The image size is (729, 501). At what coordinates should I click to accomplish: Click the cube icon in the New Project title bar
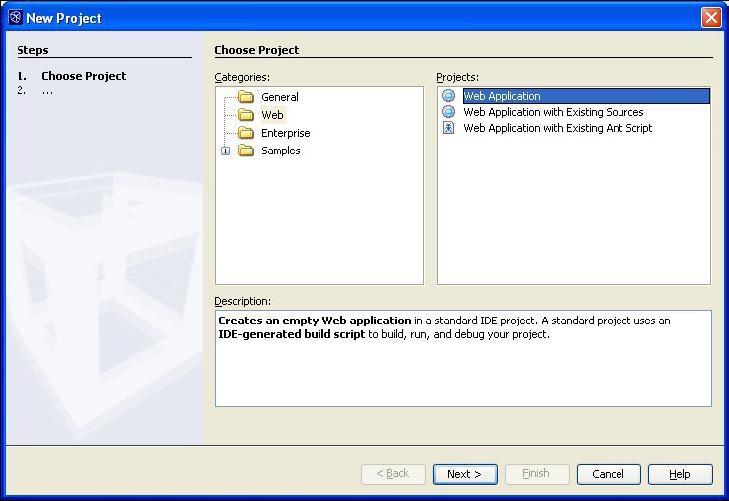coord(14,18)
